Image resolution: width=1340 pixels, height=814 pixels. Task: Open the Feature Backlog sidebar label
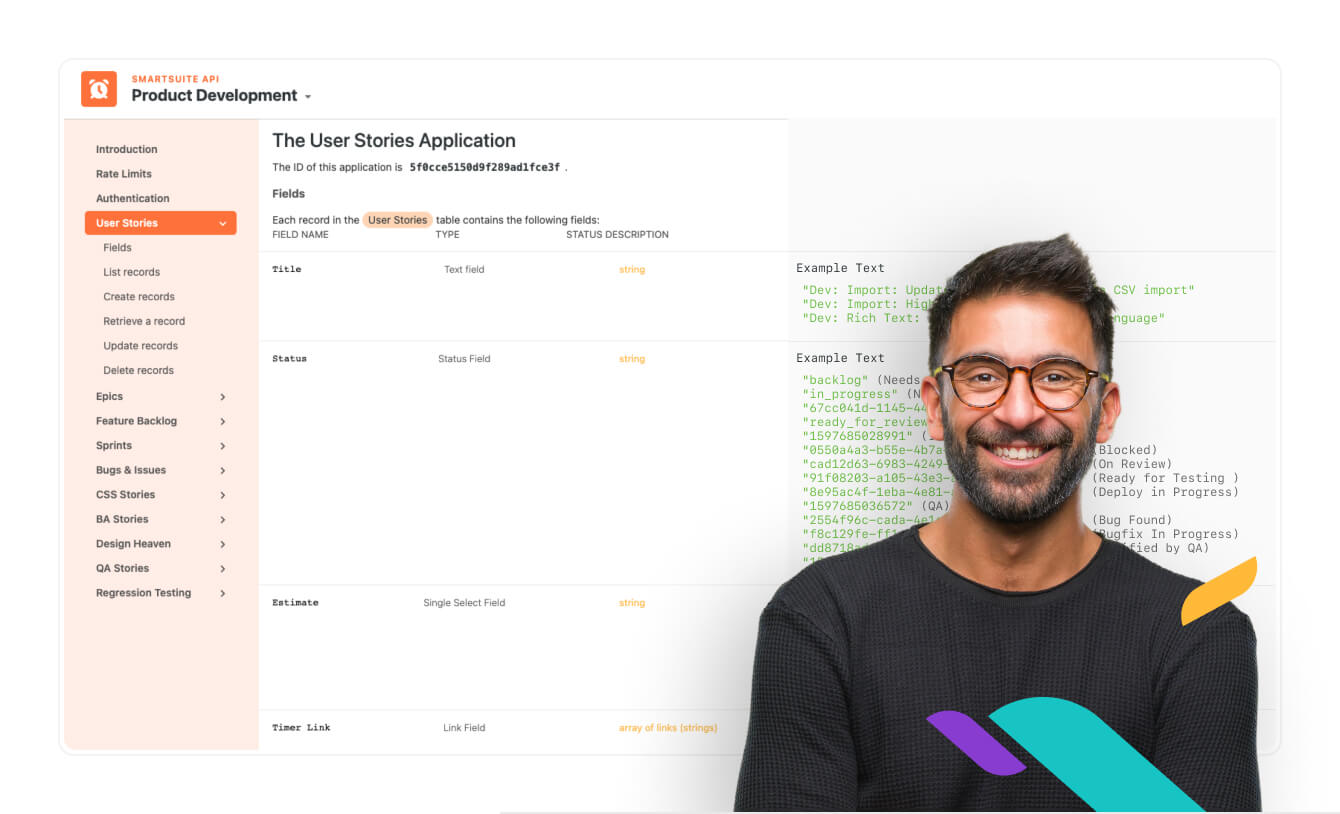click(x=136, y=421)
